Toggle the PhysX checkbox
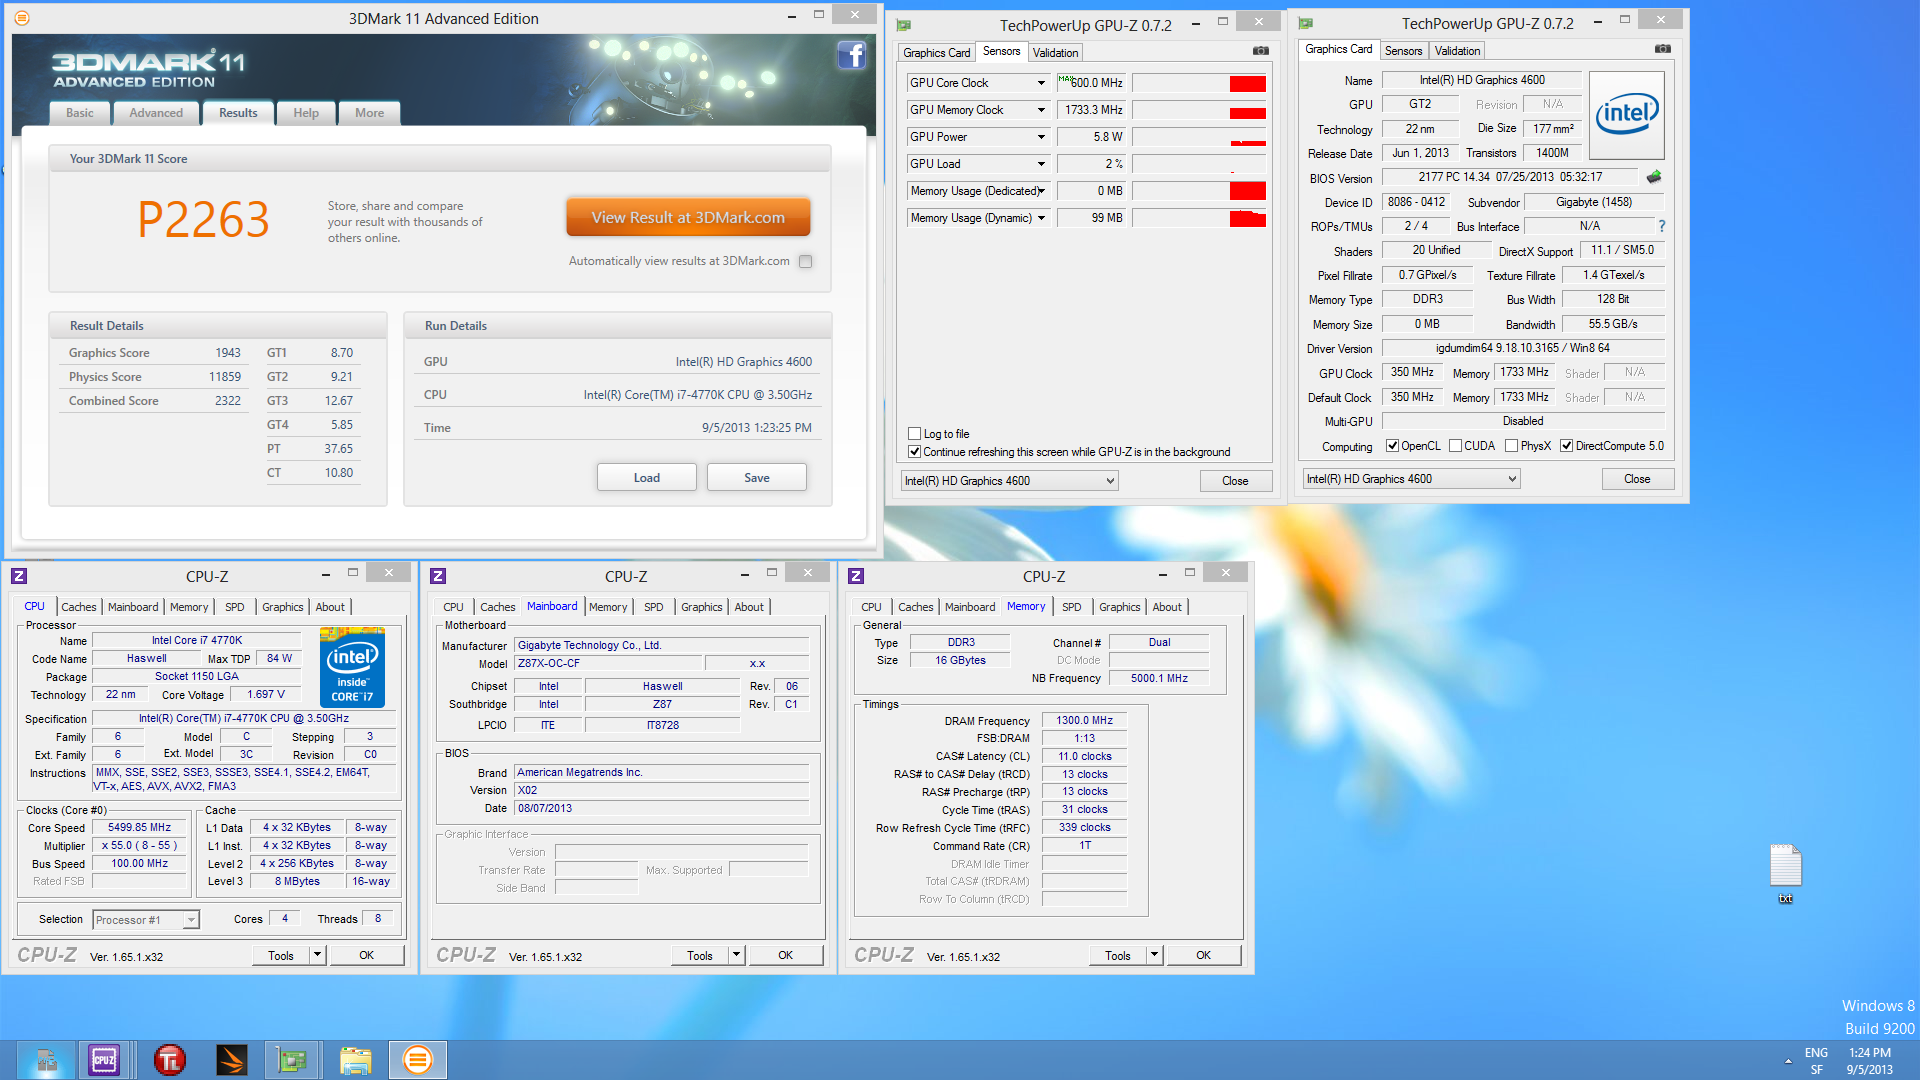1920x1080 pixels. [1512, 446]
